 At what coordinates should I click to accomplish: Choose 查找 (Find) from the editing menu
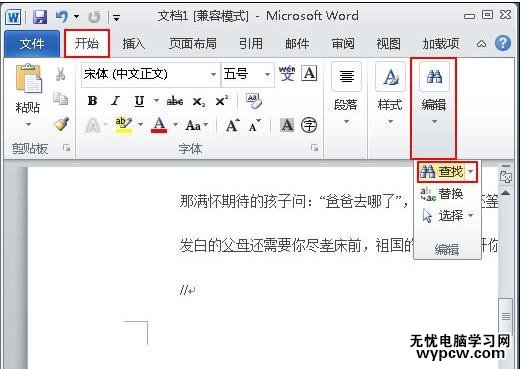coord(441,172)
